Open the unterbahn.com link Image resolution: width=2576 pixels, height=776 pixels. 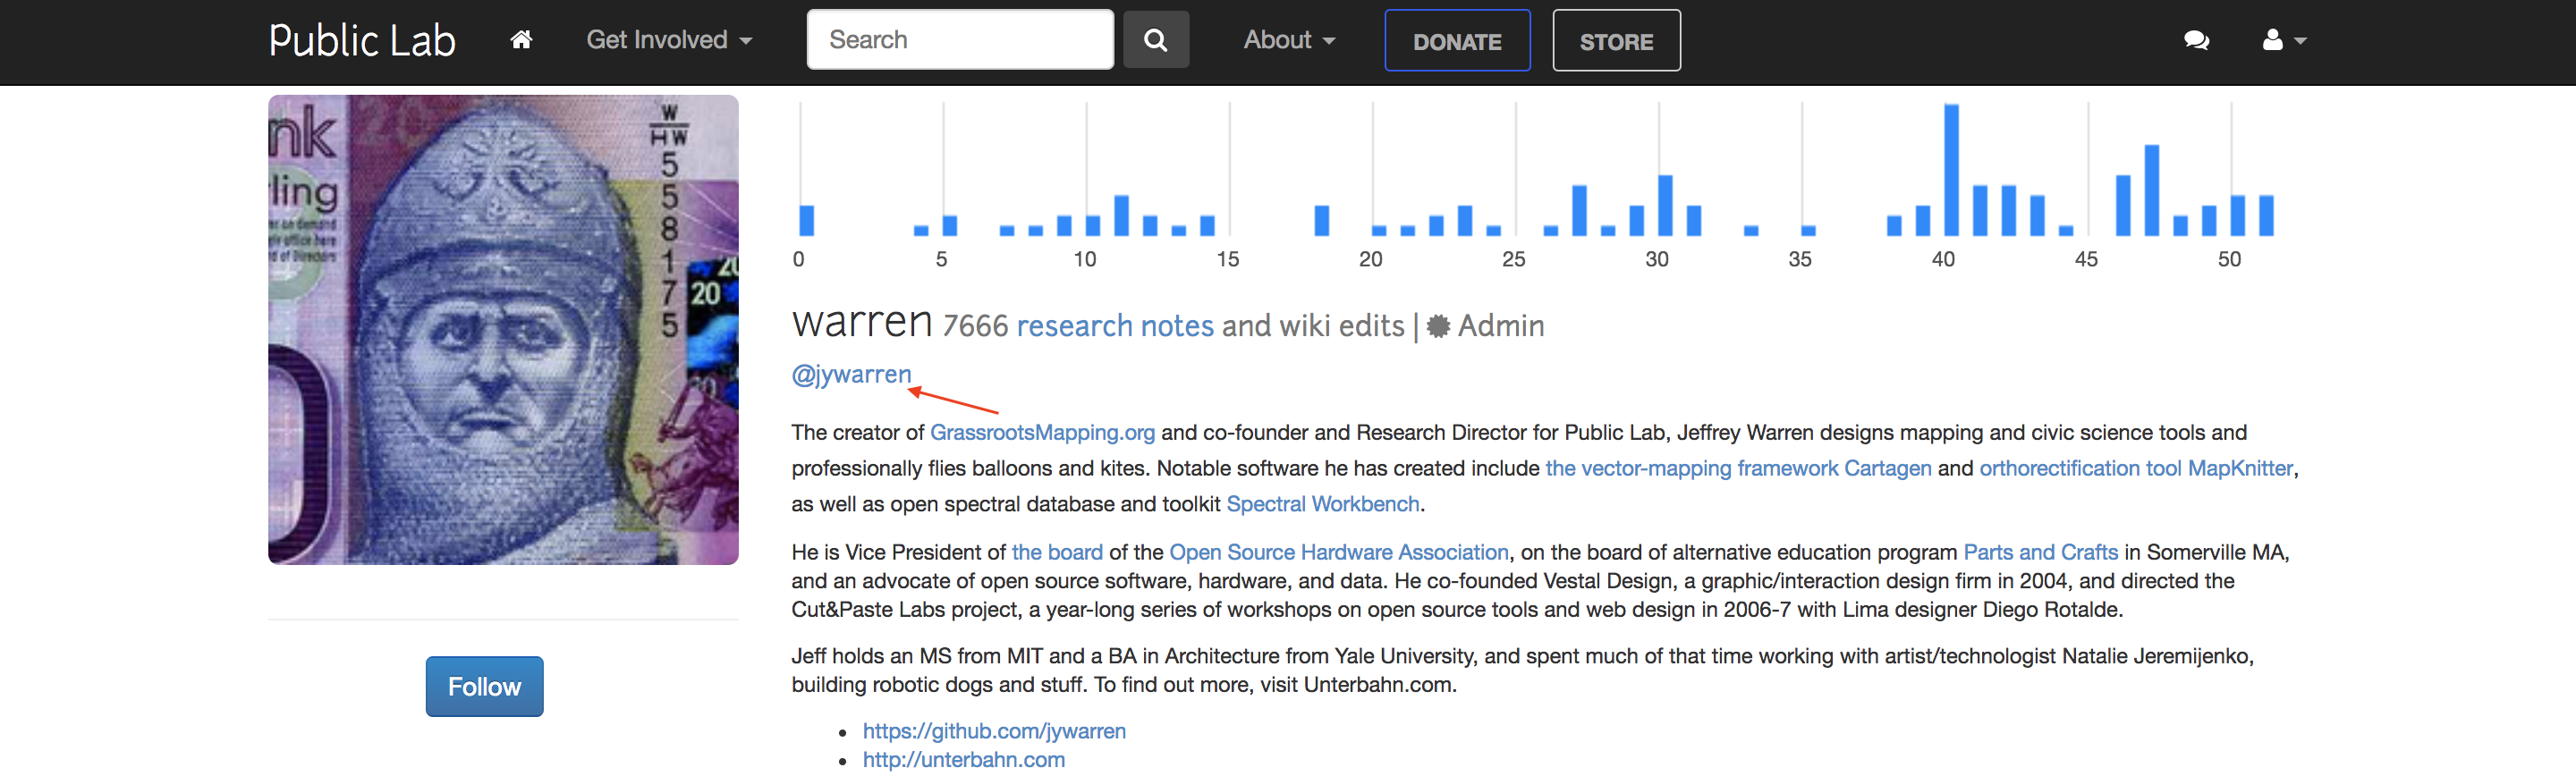(x=964, y=759)
